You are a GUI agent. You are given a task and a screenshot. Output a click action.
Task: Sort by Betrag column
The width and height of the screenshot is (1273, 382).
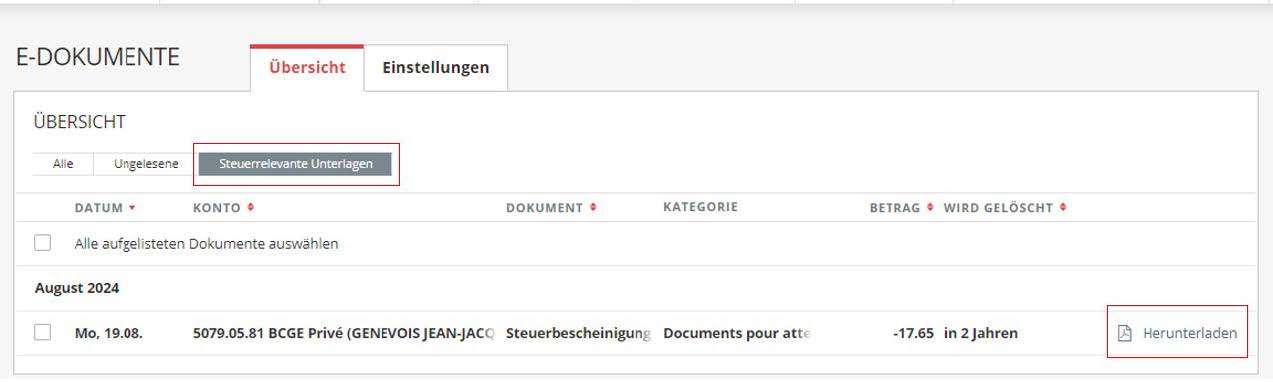point(902,208)
